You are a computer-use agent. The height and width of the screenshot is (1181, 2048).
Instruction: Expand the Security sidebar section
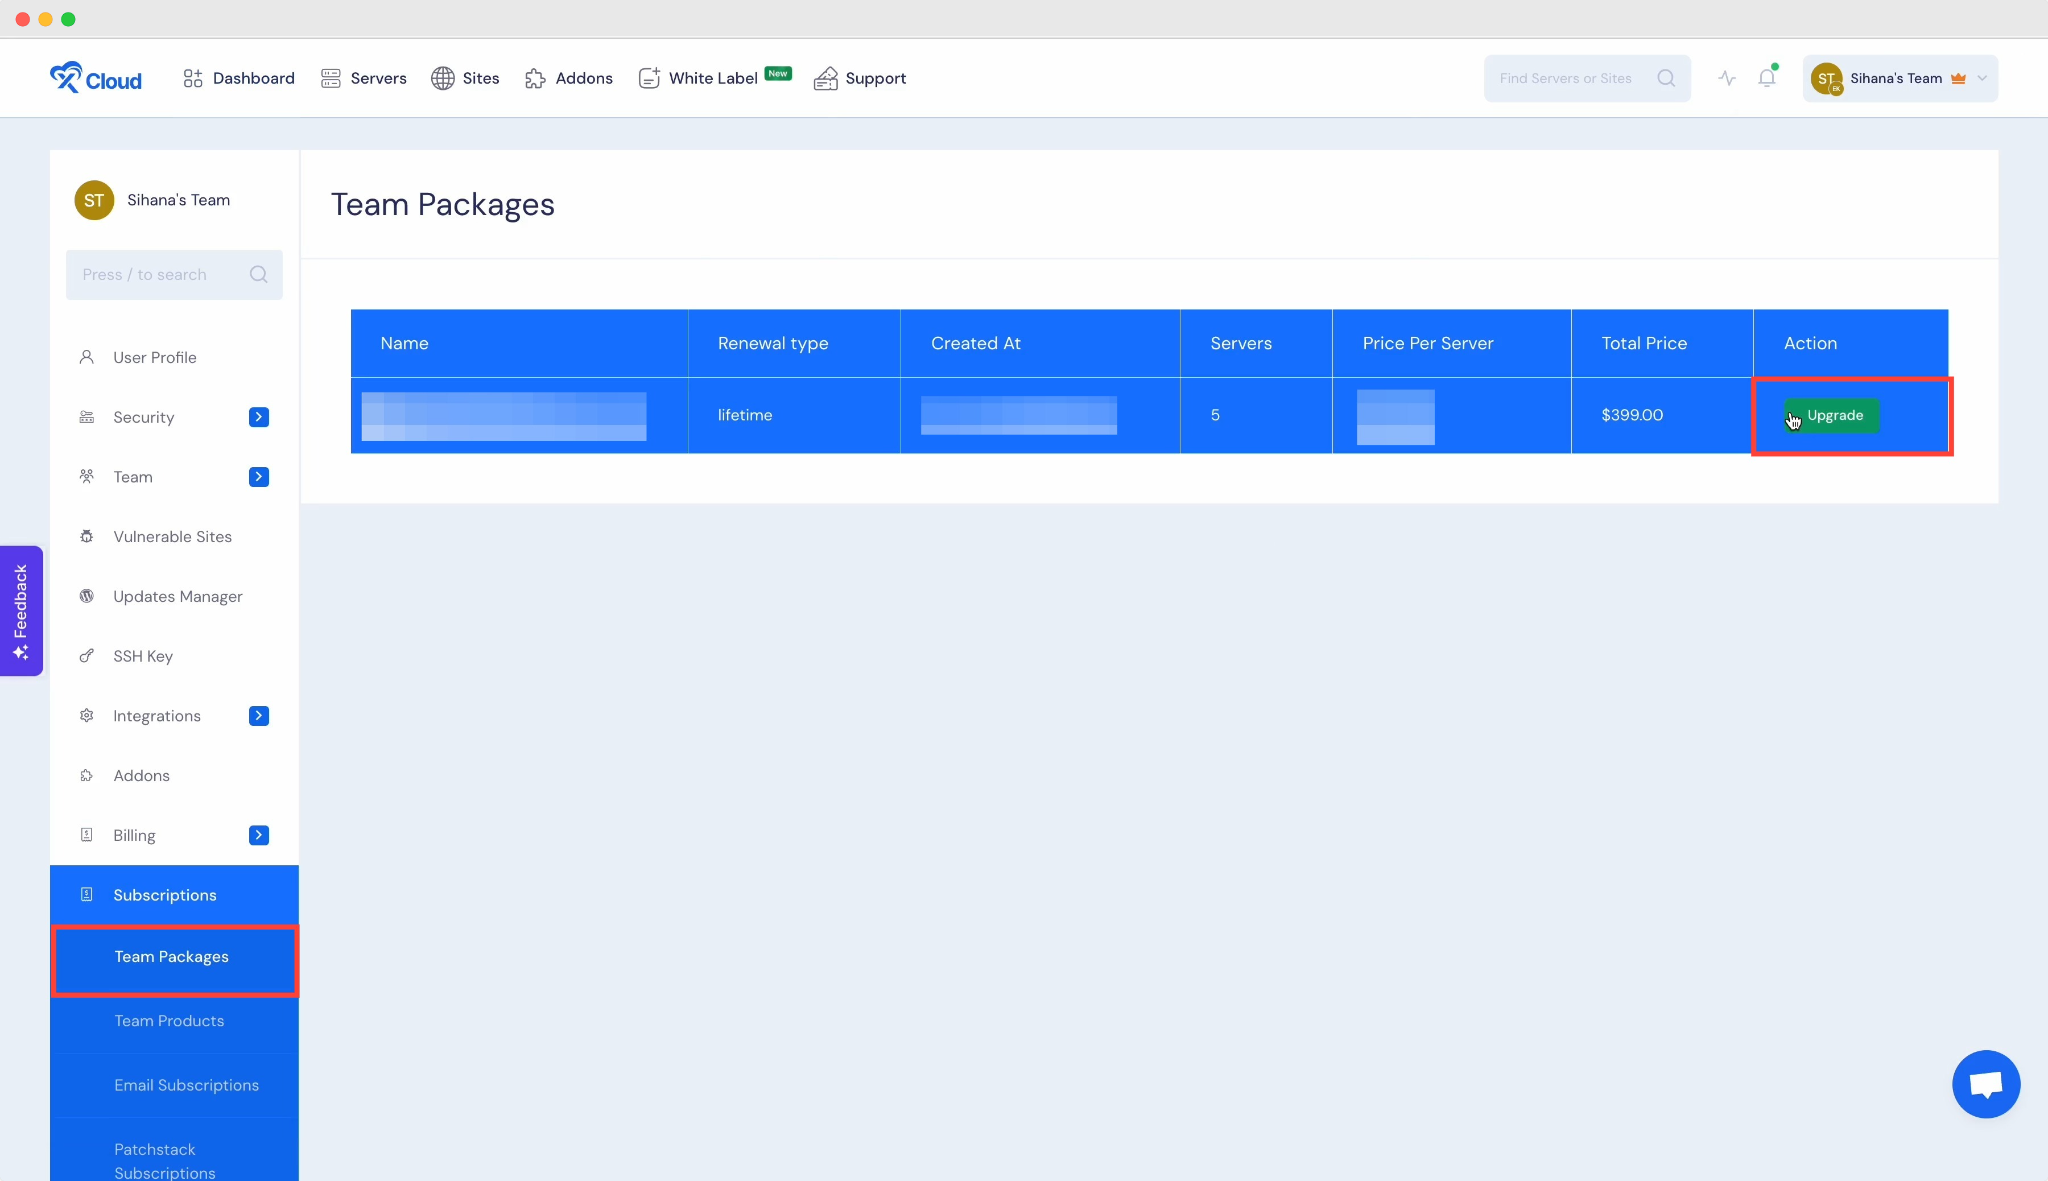click(x=258, y=417)
